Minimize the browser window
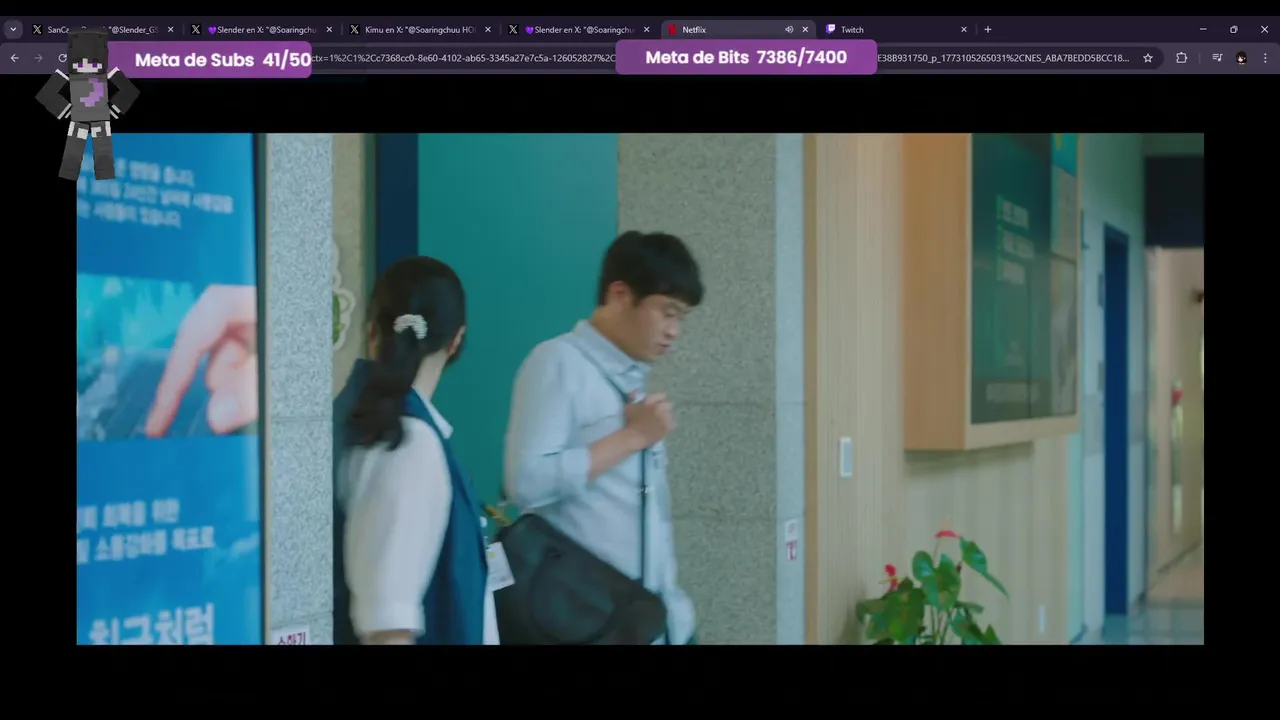Viewport: 1280px width, 720px height. pos(1203,30)
